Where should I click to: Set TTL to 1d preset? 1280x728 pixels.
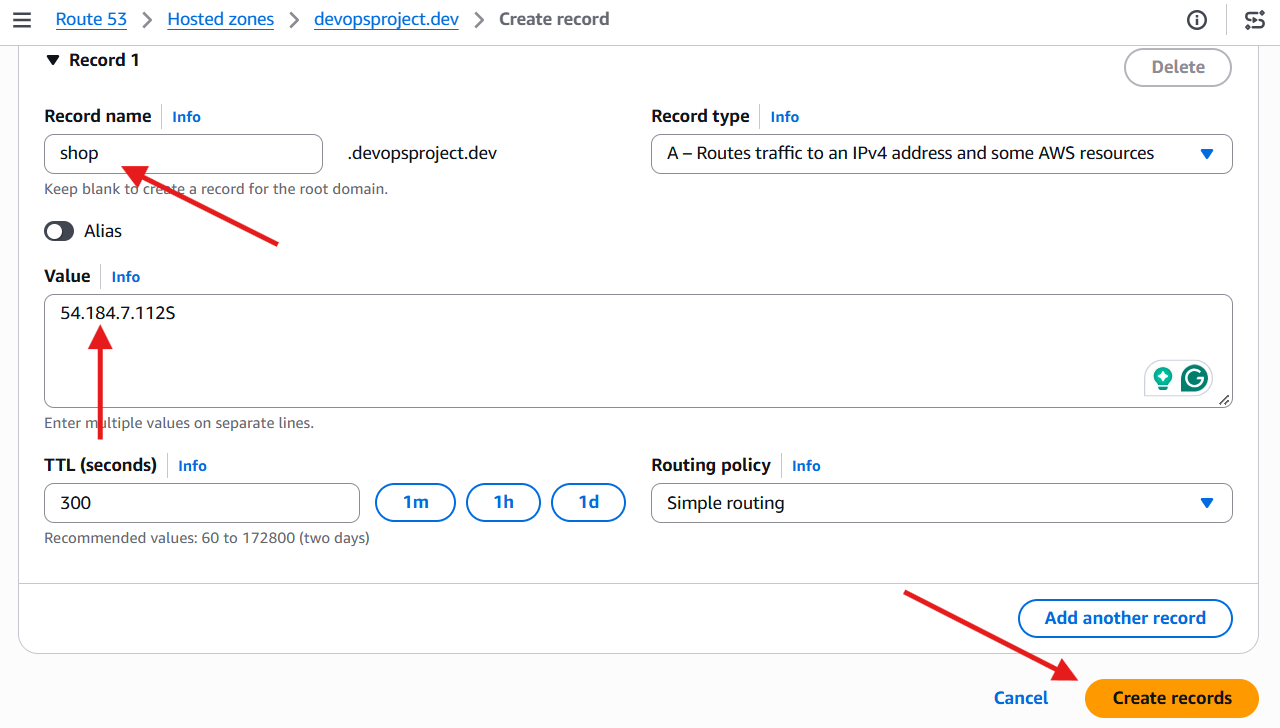[588, 502]
